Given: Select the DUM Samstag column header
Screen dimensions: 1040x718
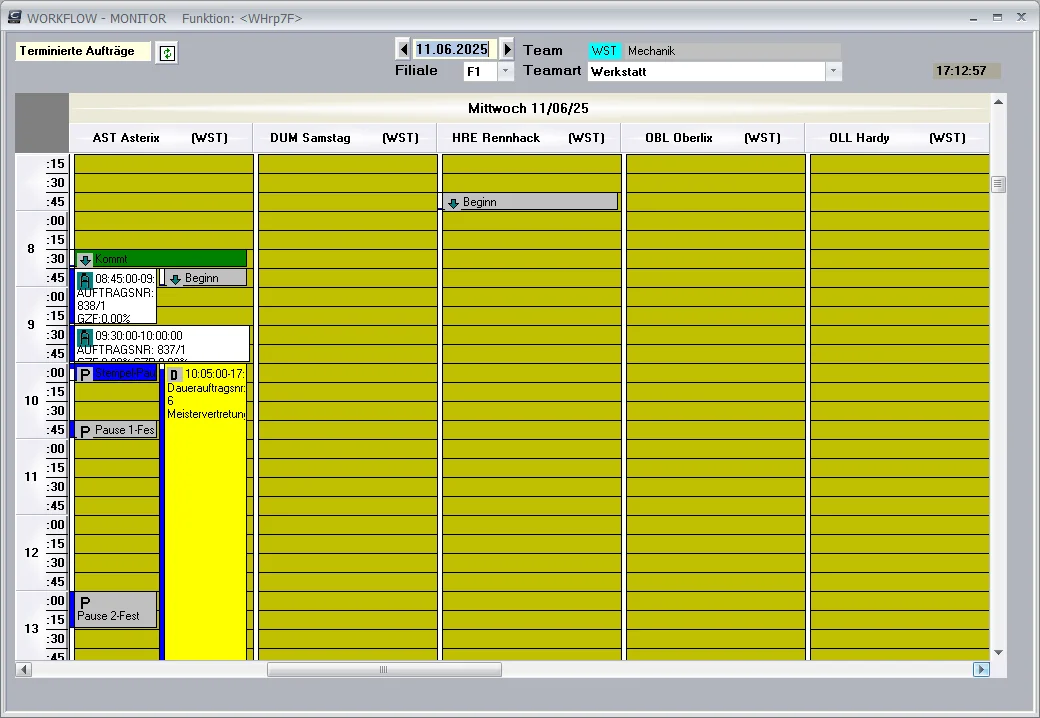Looking at the screenshot, I should [x=344, y=138].
